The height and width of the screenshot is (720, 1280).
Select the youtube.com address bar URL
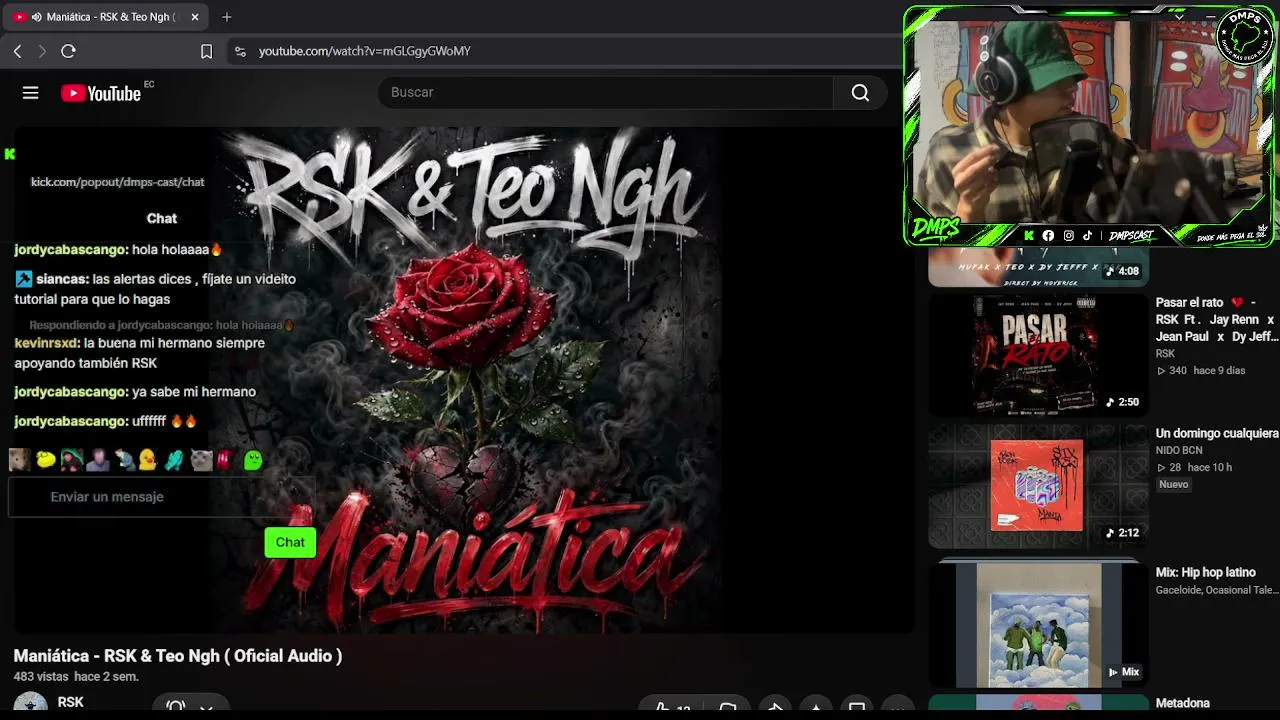point(364,51)
